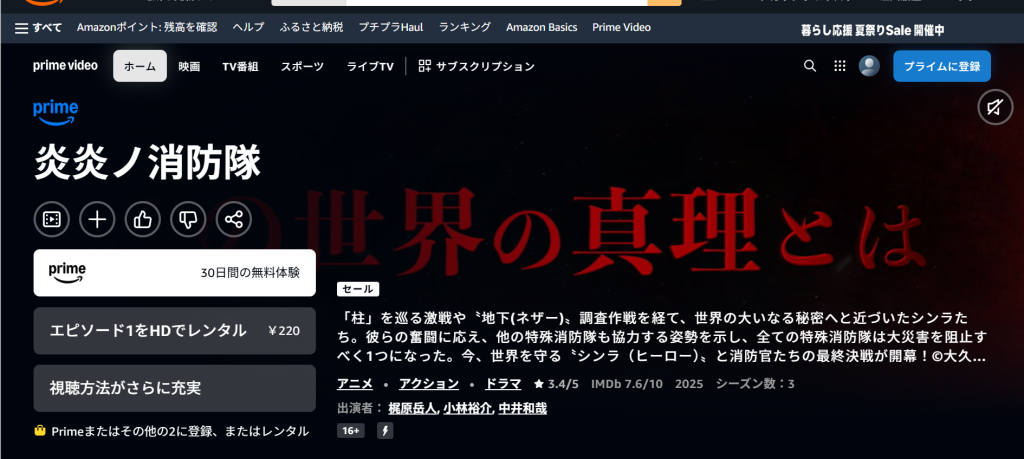This screenshot has width=1024, height=459.
Task: Select the ホーム tab
Action: [140, 66]
